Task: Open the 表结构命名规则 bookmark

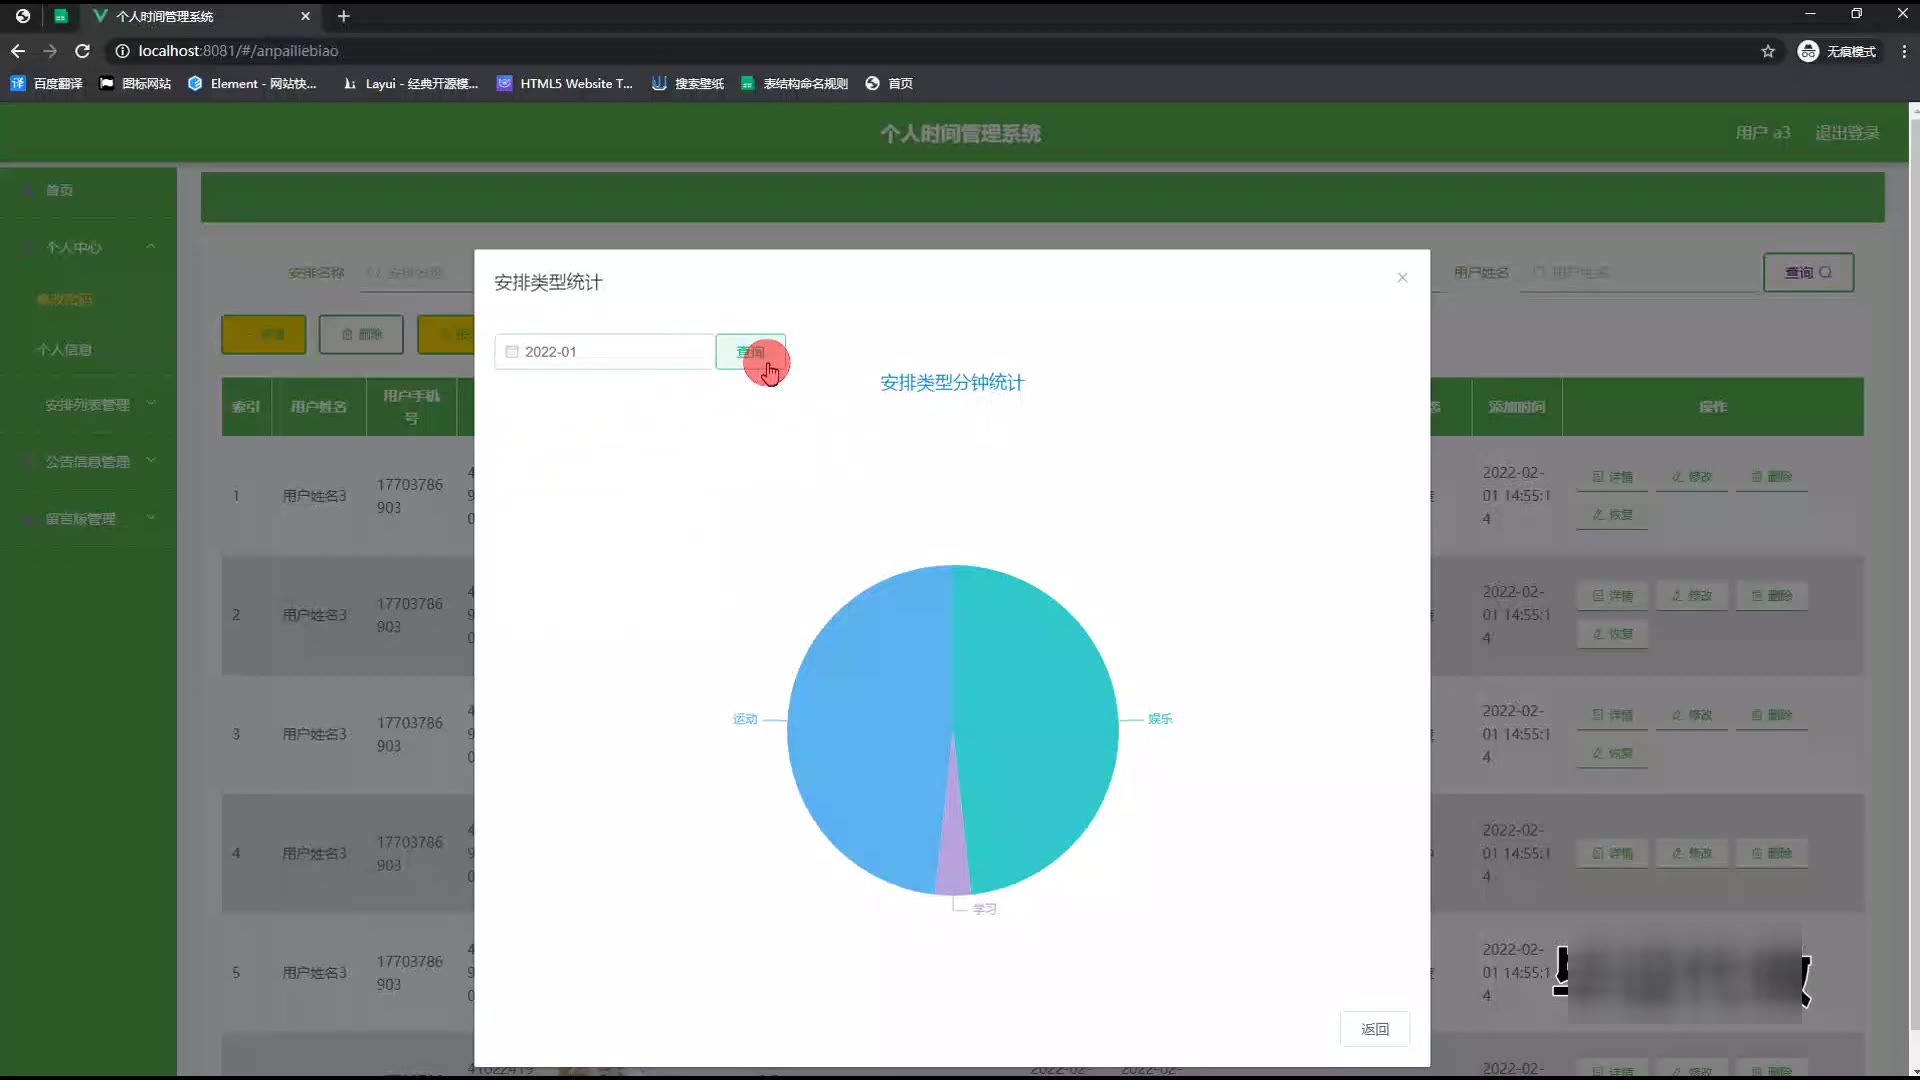Action: (x=794, y=84)
